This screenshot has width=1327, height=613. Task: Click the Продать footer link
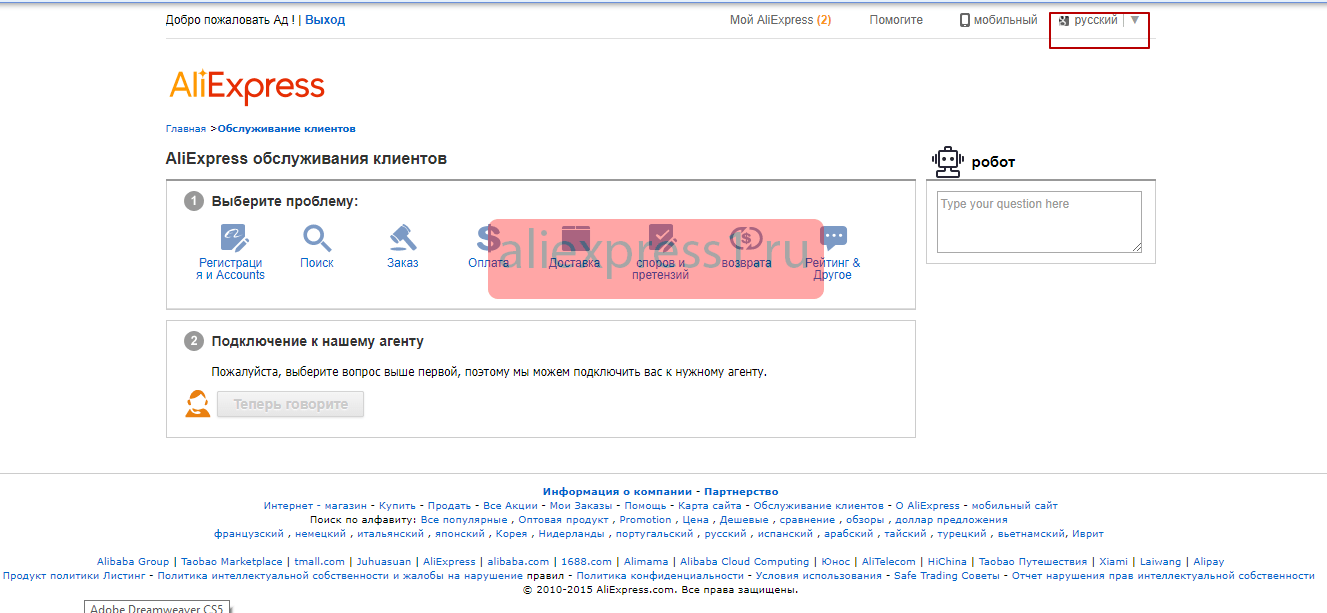(x=450, y=506)
